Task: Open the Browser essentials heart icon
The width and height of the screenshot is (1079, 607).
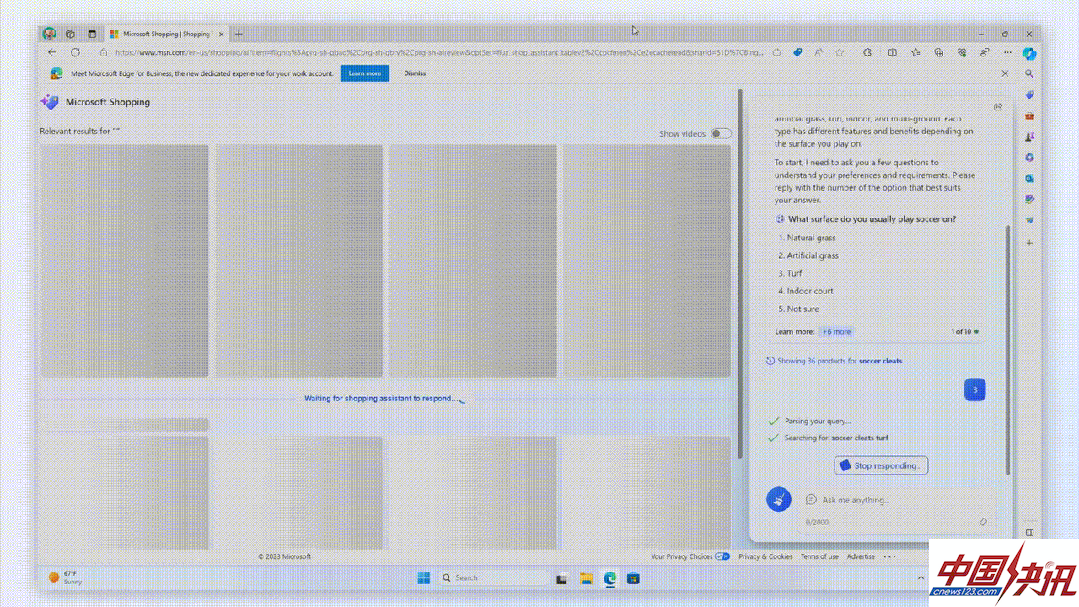Action: (x=962, y=52)
